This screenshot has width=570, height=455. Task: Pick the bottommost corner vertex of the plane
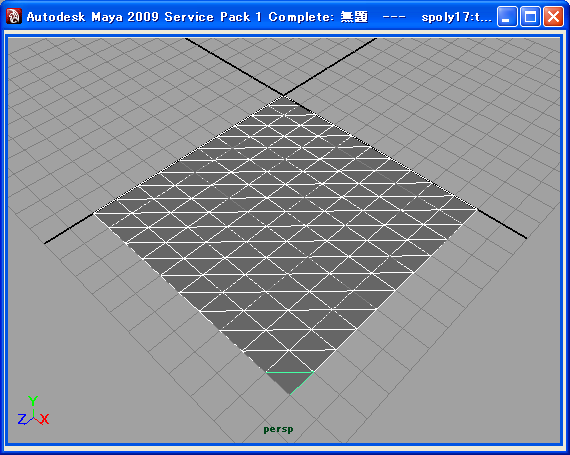click(290, 395)
